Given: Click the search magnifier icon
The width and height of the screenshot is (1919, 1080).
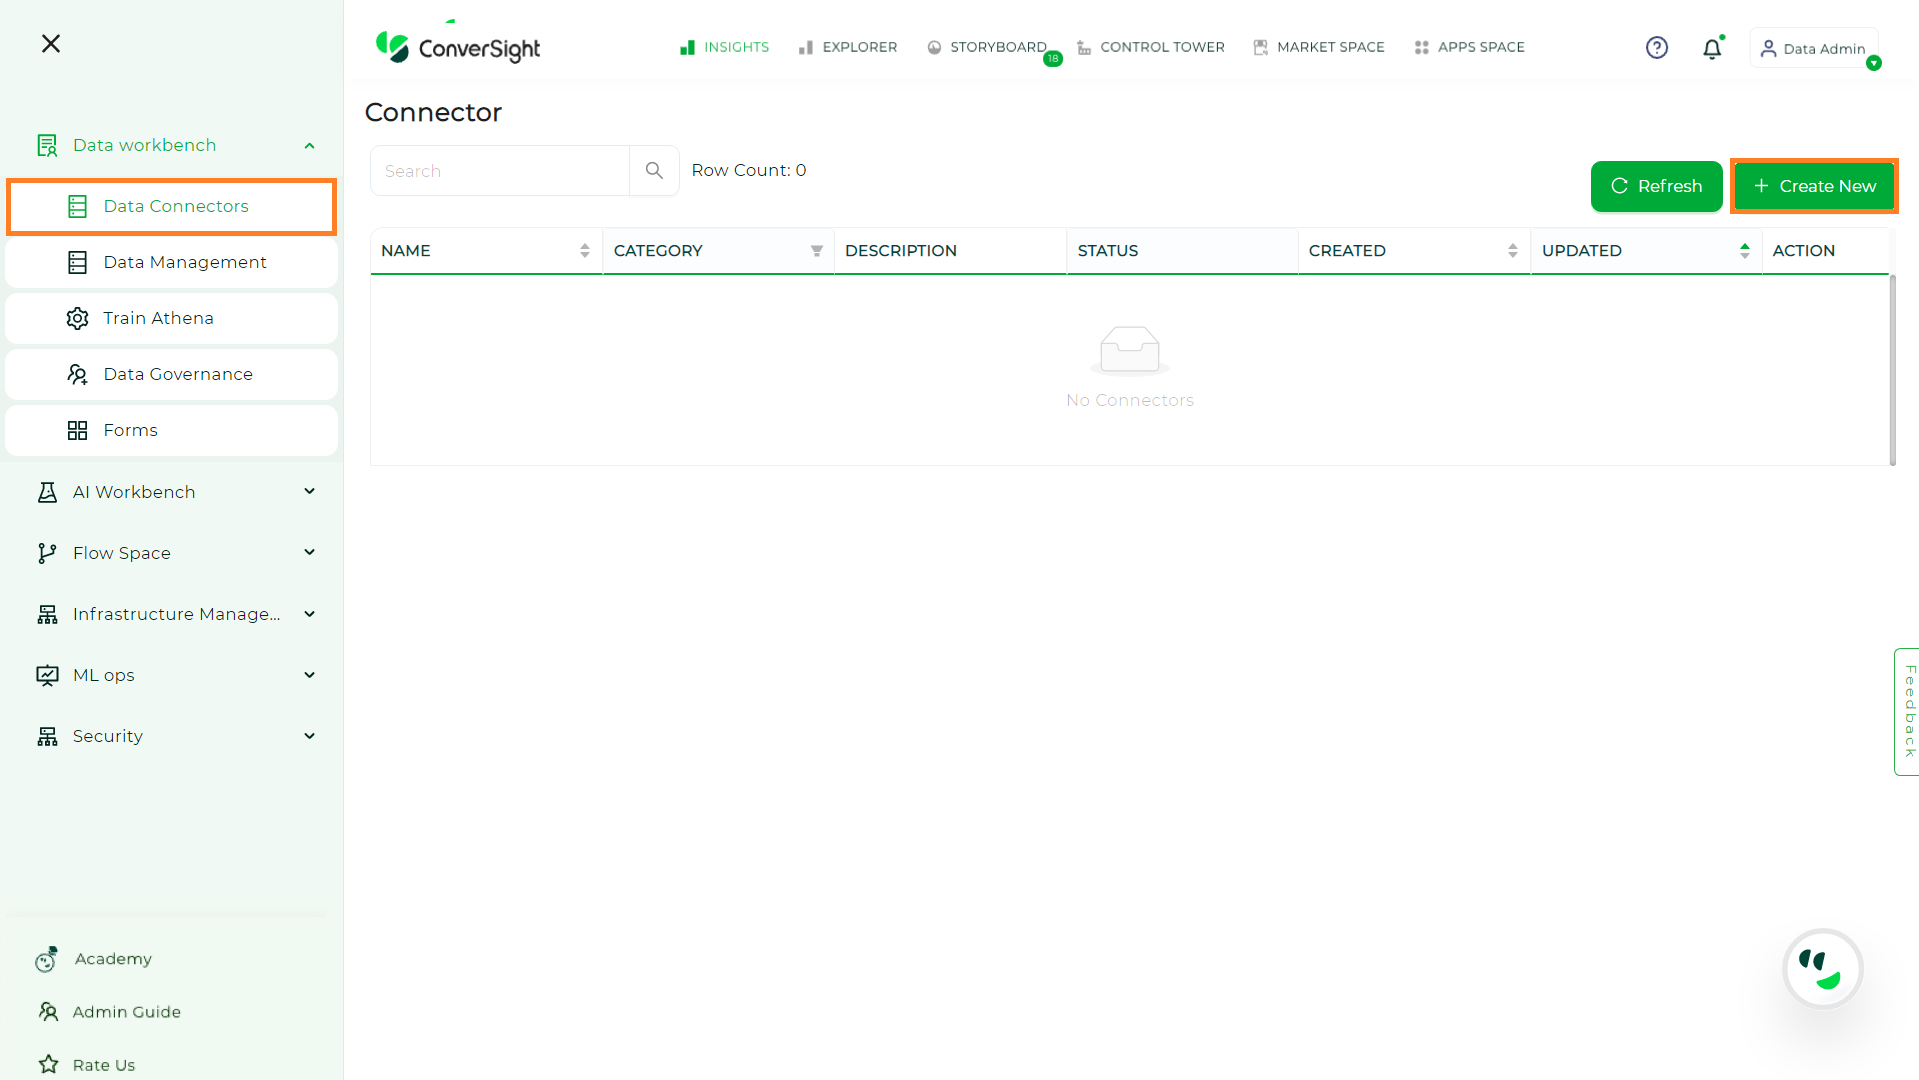Looking at the screenshot, I should [x=654, y=171].
